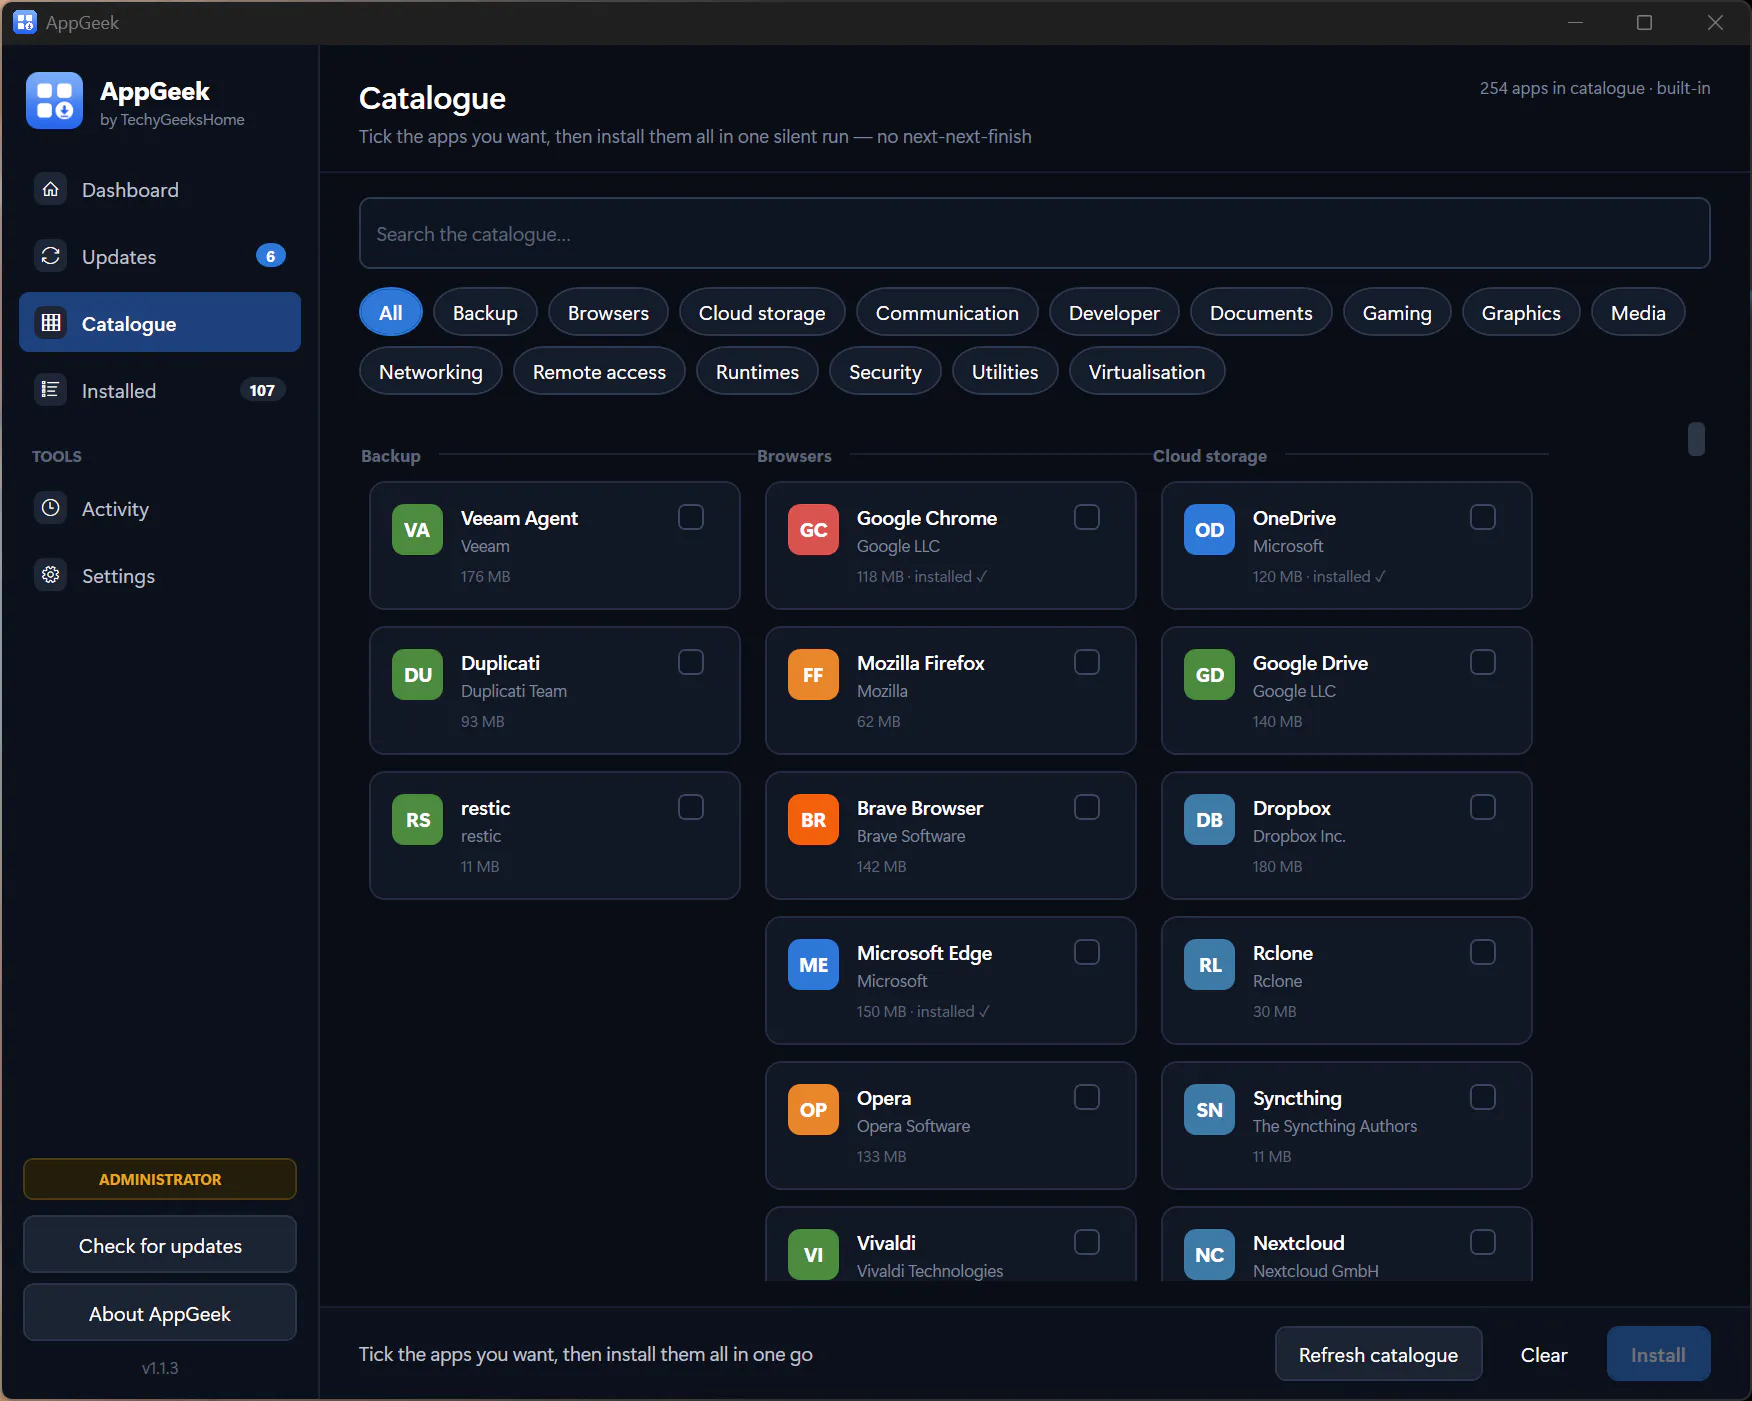Tick the Microsoft Edge checkbox
The image size is (1752, 1401).
[1087, 952]
